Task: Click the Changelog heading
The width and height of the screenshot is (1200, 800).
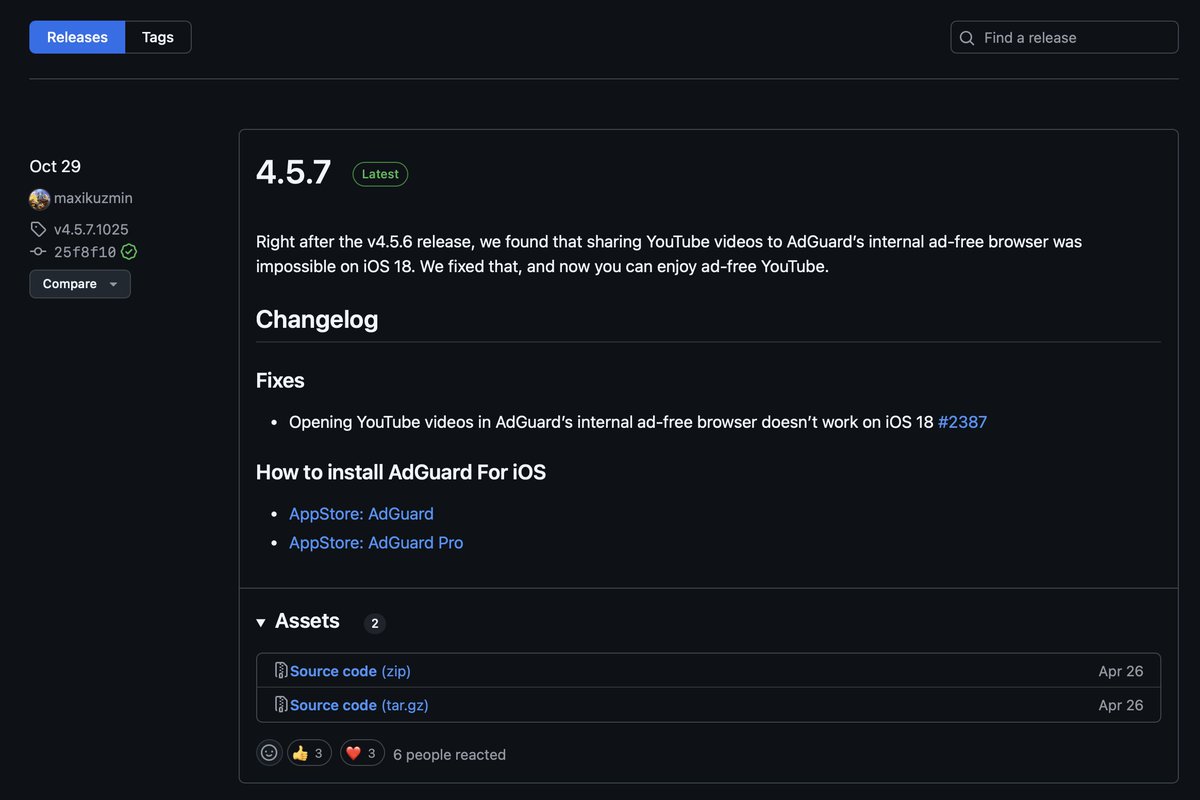Action: pyautogui.click(x=317, y=320)
